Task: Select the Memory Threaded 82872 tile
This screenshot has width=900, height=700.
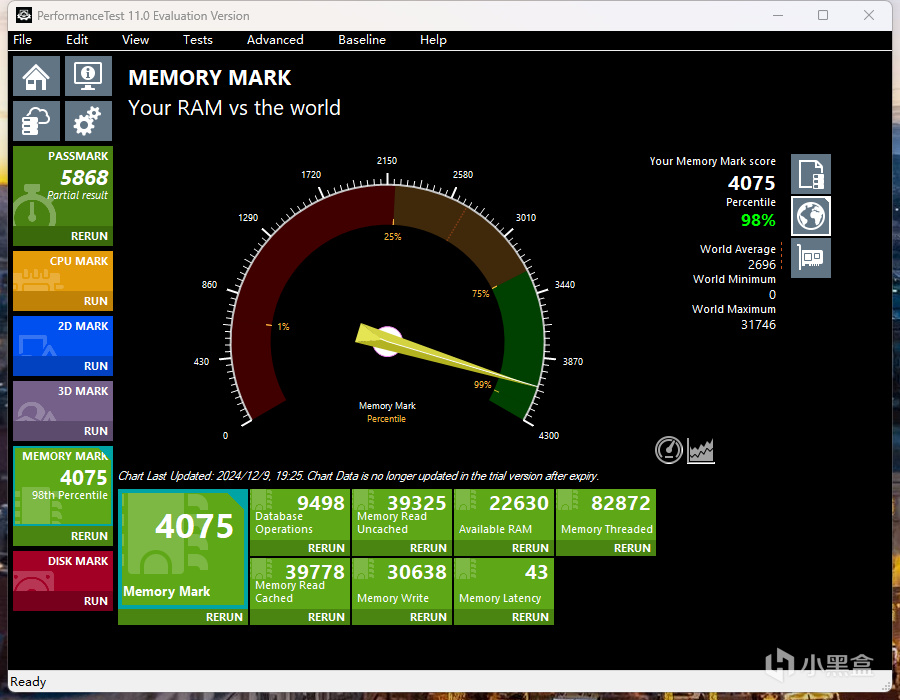Action: (606, 515)
